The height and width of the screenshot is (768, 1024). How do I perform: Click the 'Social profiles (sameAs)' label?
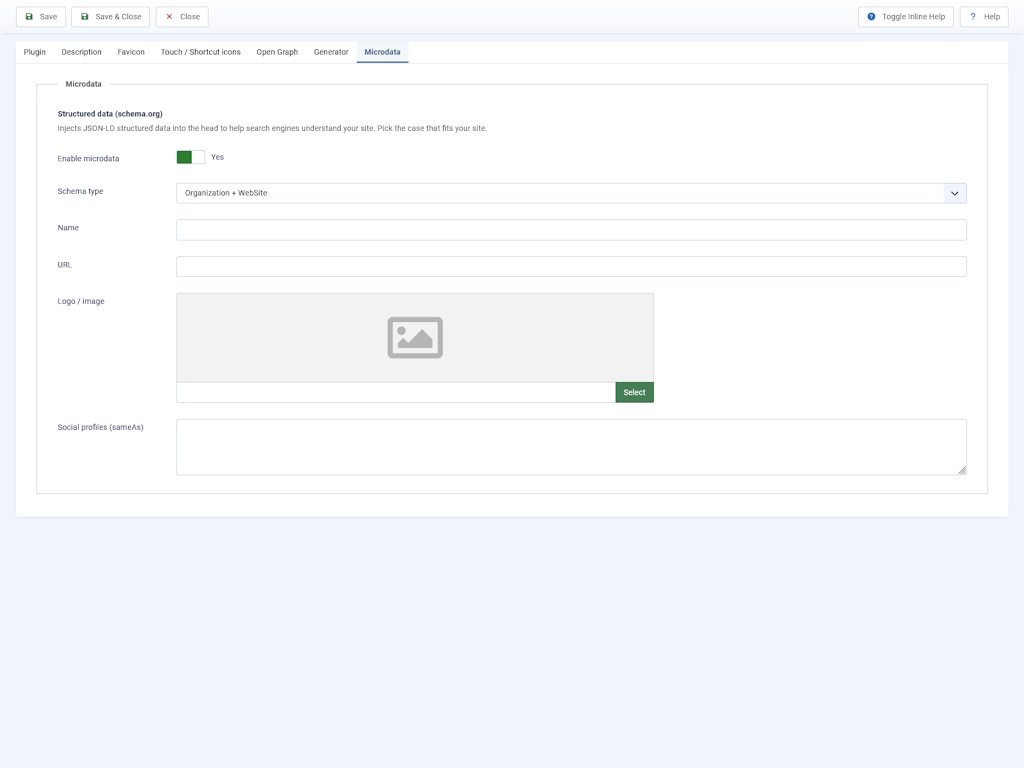[x=101, y=427]
